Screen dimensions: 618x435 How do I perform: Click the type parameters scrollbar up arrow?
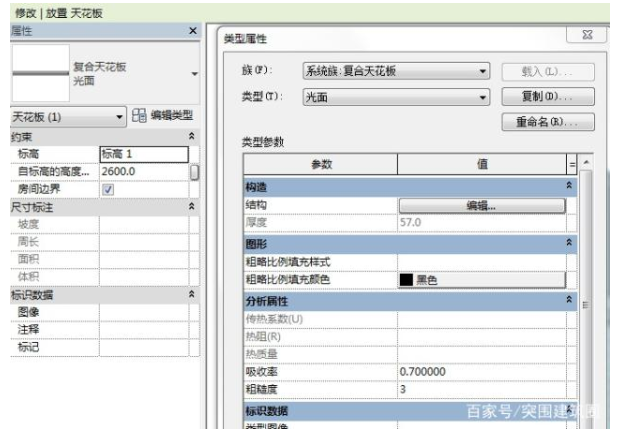(586, 162)
